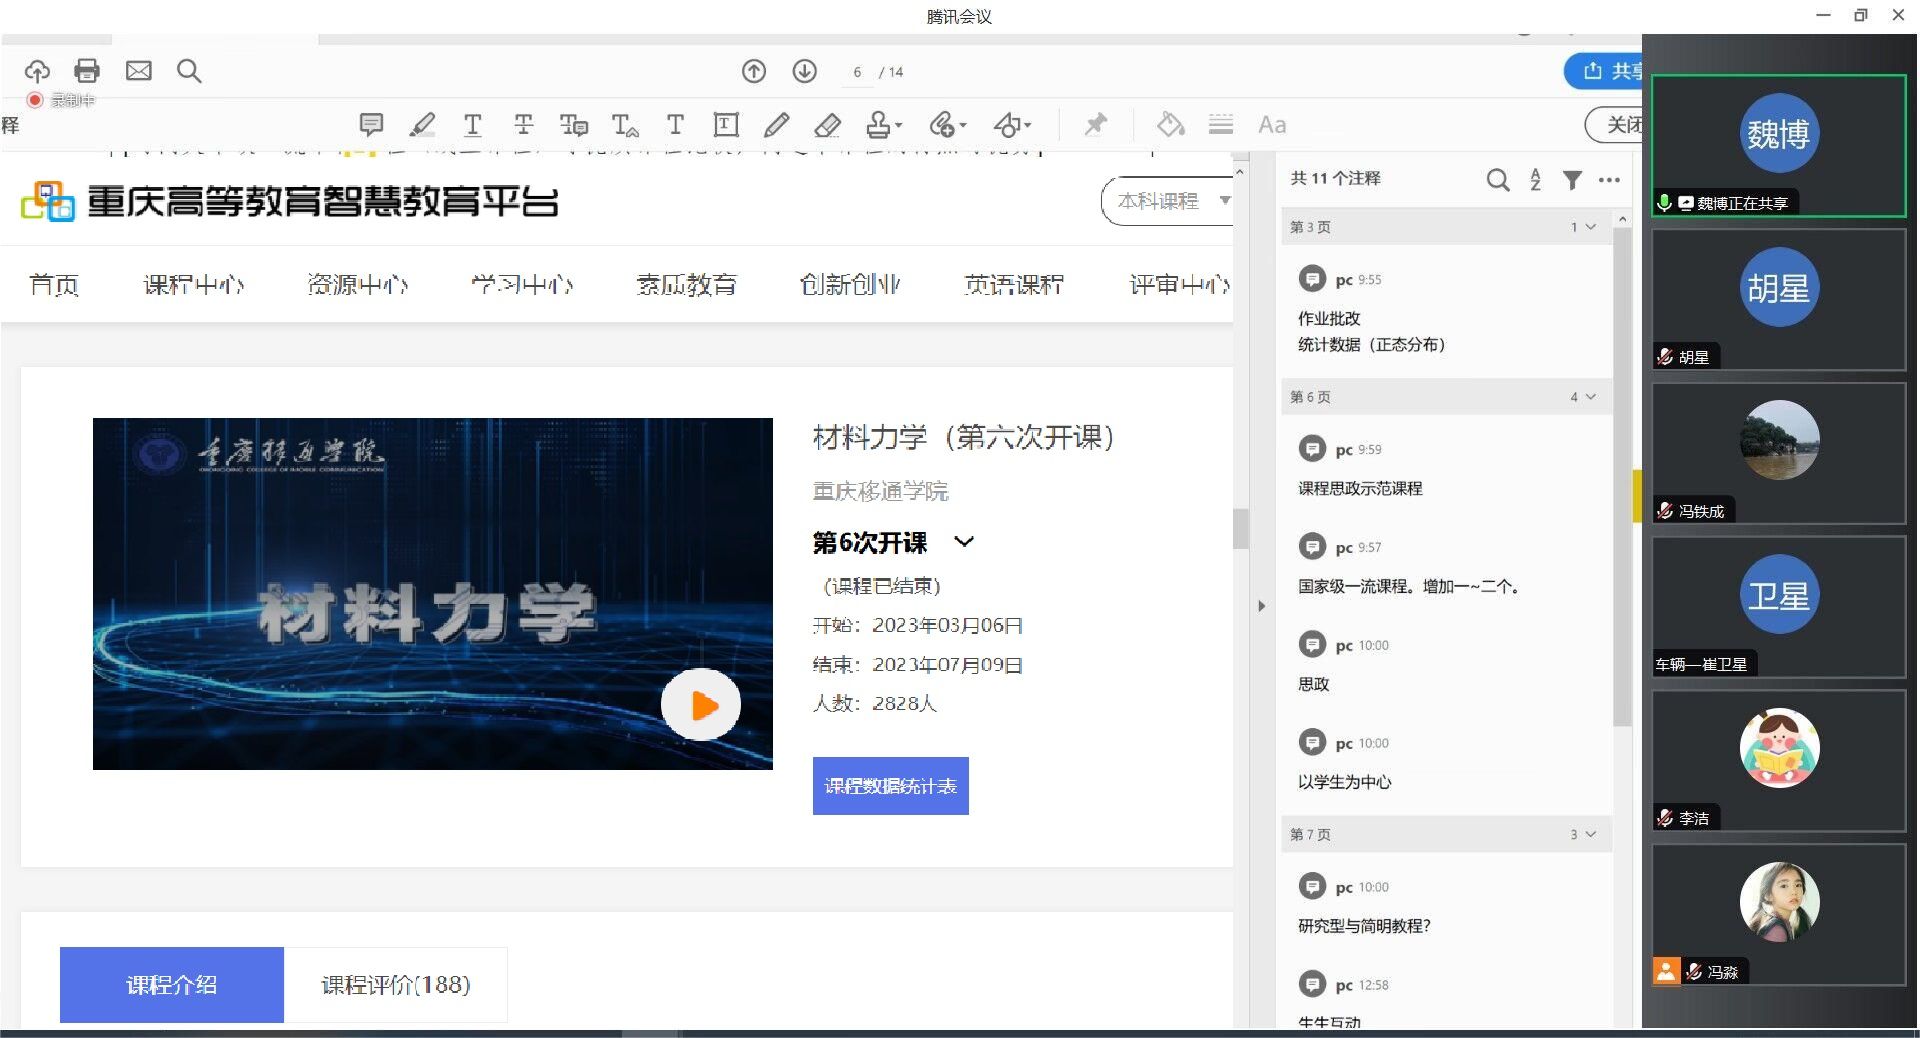Collapse the 第 3 页 comment group
Viewport: 1920px width, 1038px height.
(1590, 227)
